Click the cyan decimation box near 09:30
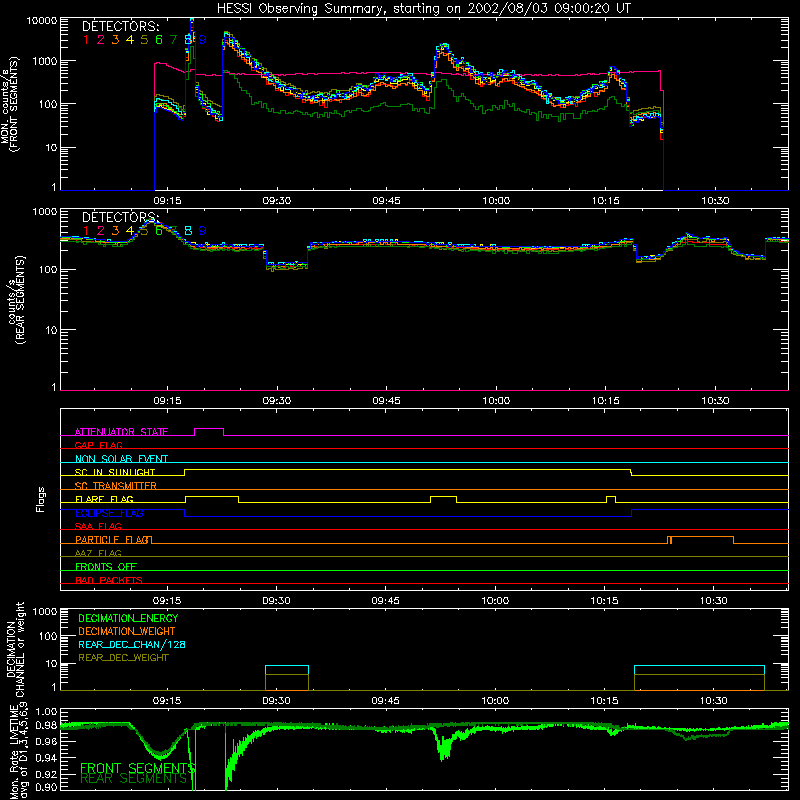 coord(287,670)
